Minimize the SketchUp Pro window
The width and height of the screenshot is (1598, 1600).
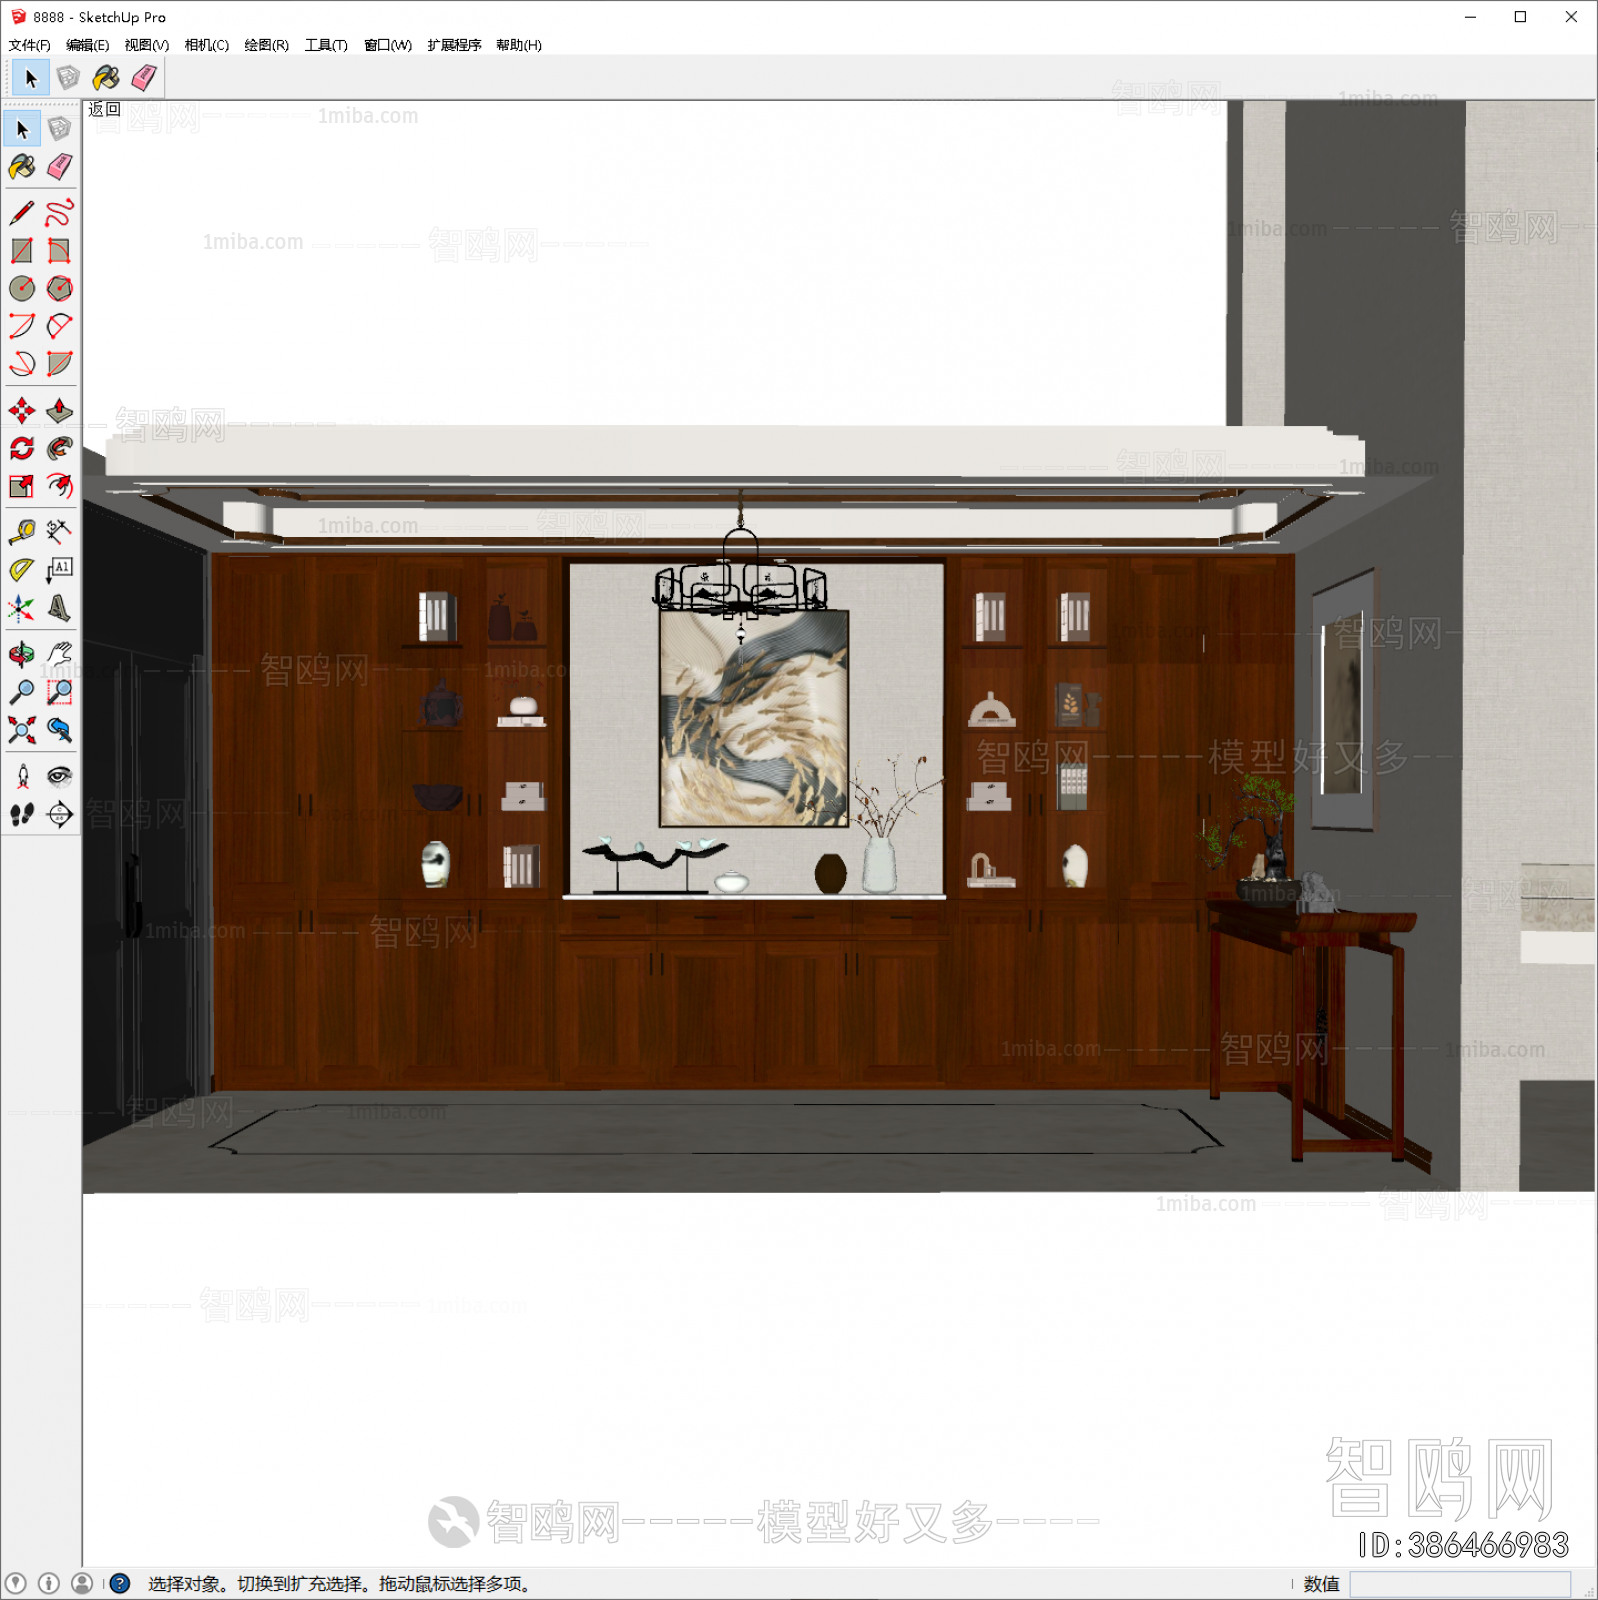[1470, 17]
